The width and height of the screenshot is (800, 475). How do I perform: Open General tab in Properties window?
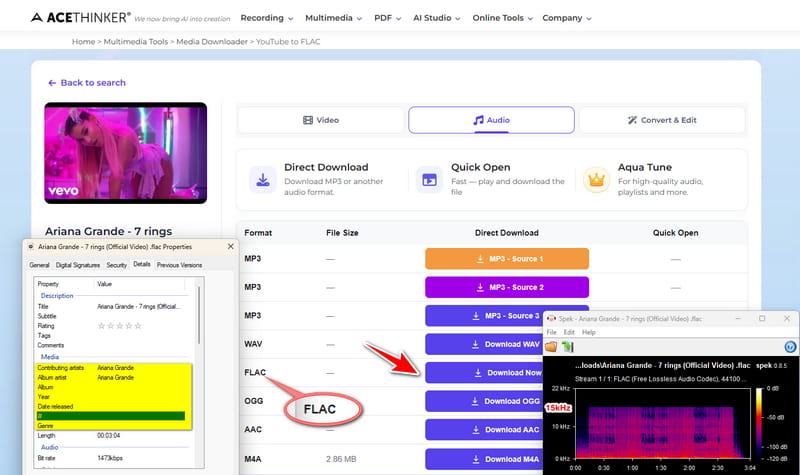(39, 265)
